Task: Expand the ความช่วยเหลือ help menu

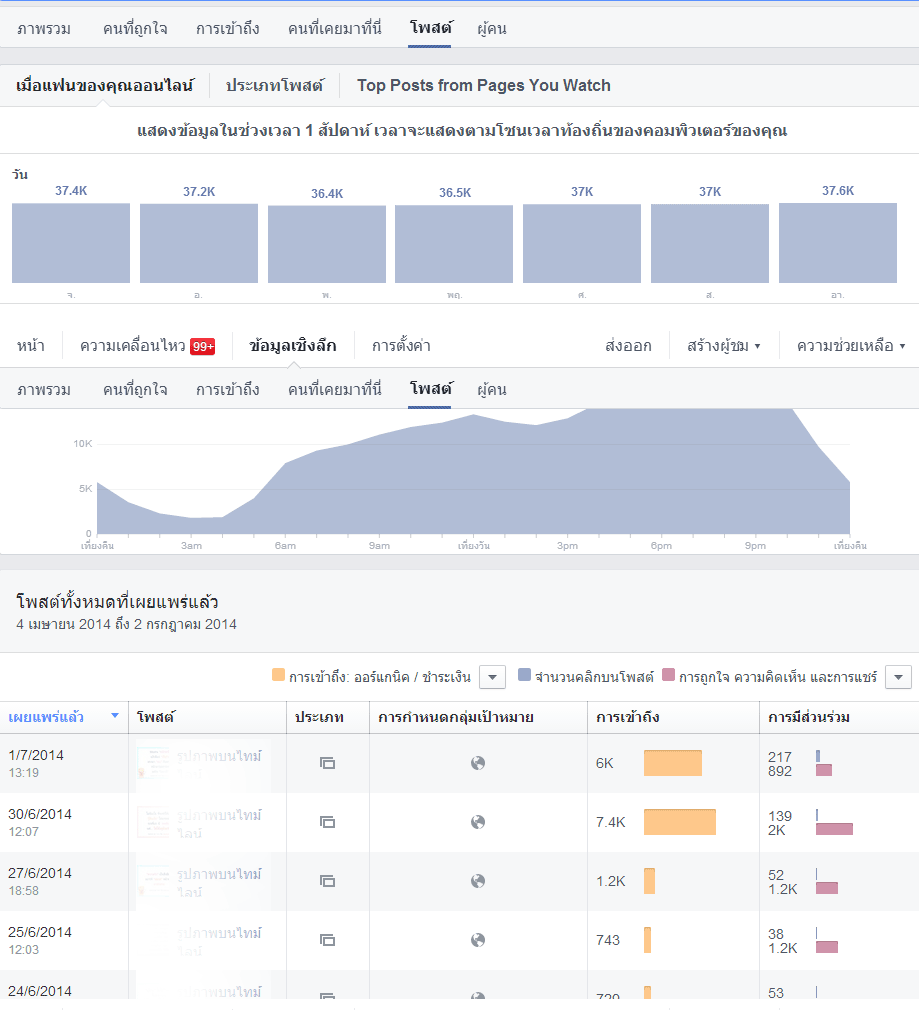Action: click(851, 346)
